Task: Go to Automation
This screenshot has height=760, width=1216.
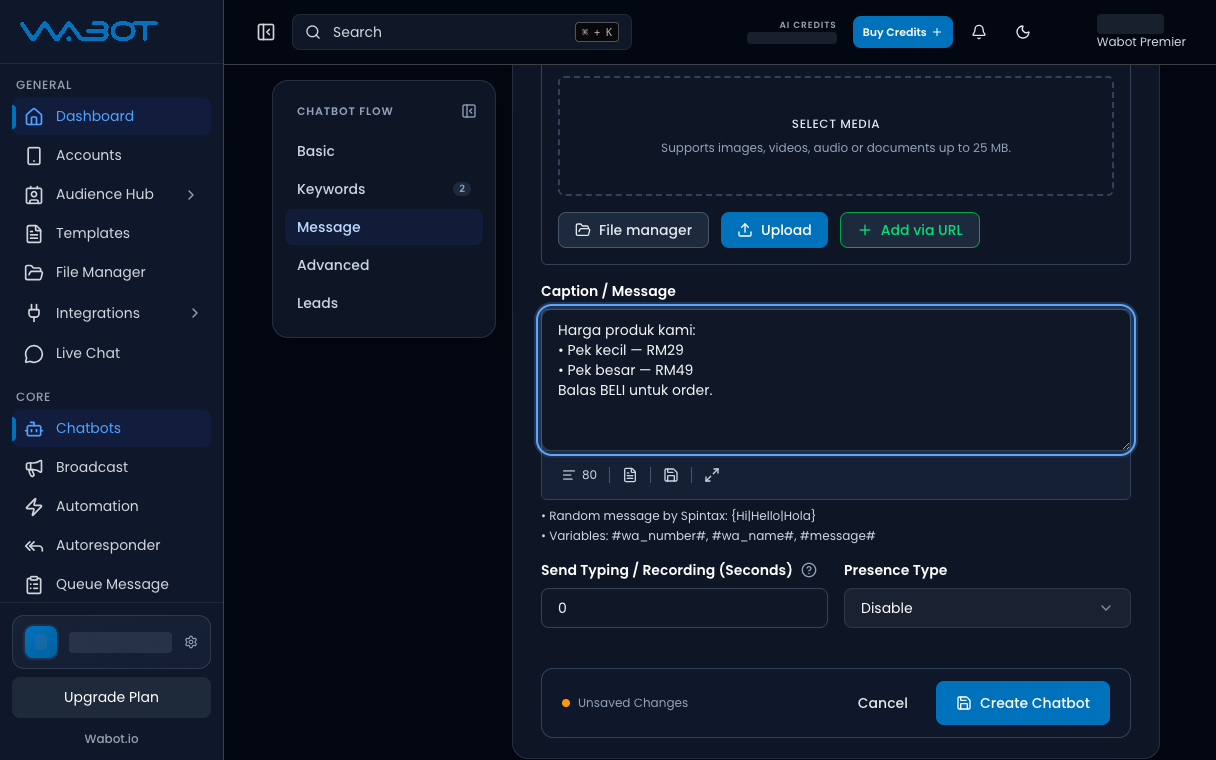Action: (111, 506)
